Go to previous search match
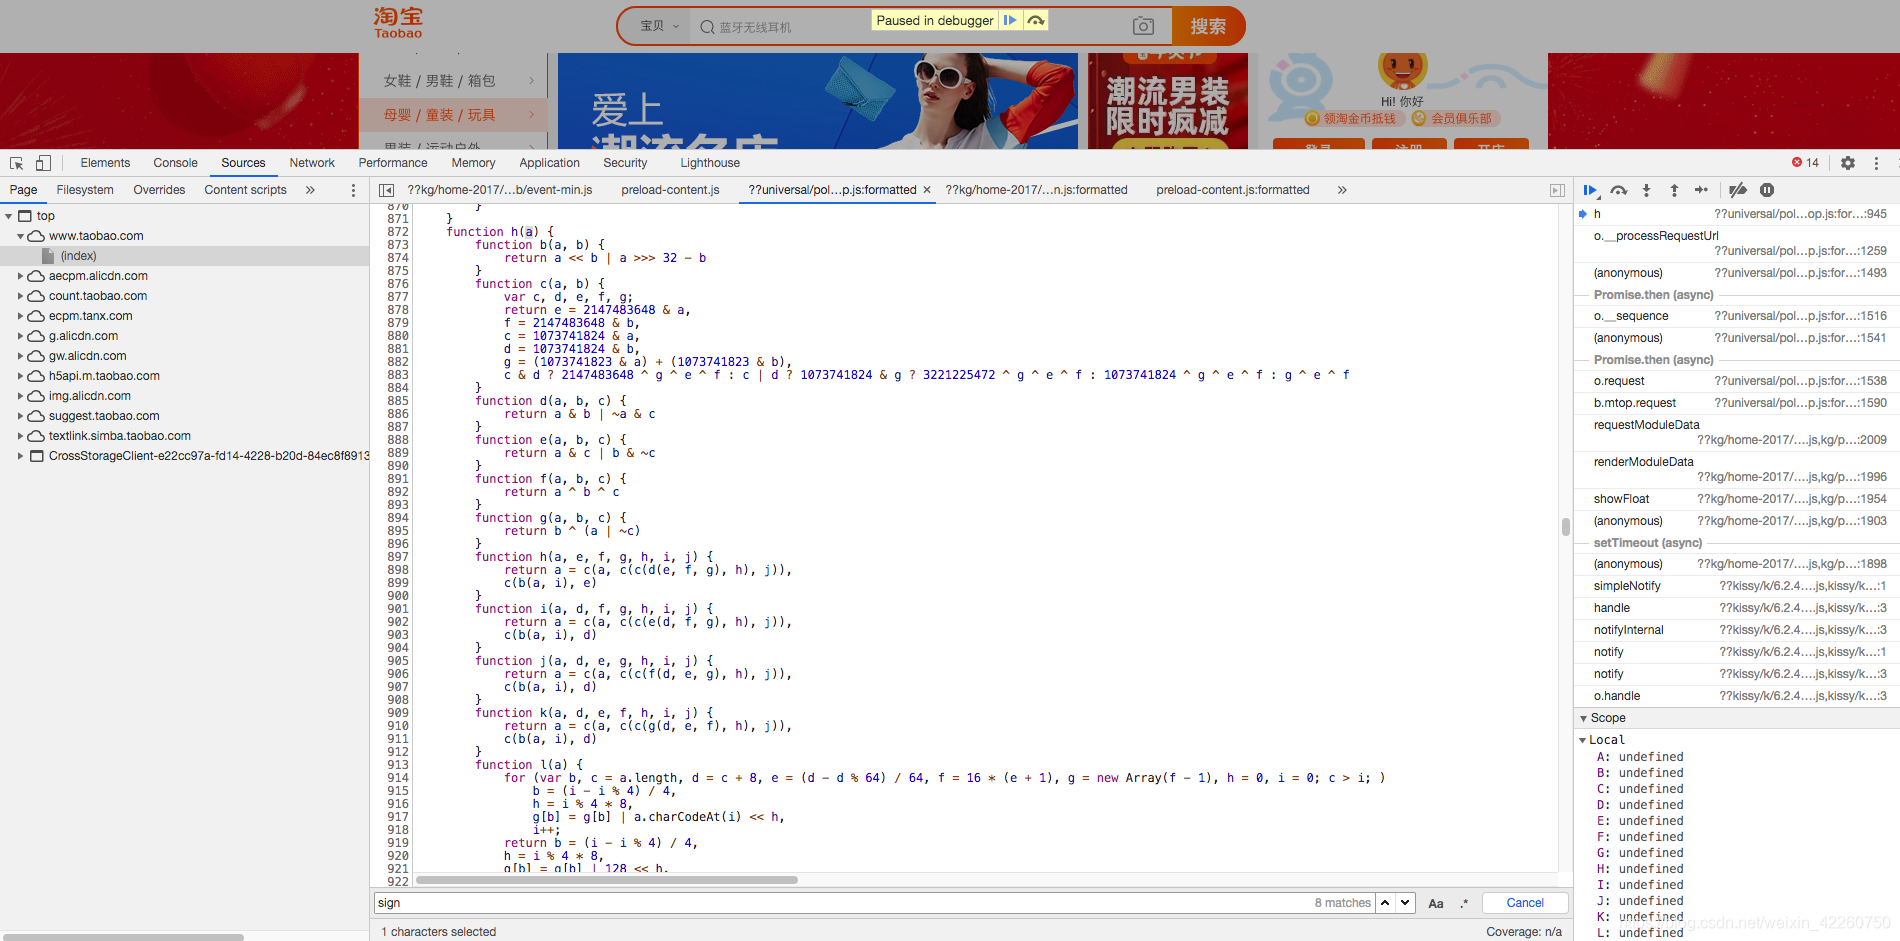 1385,903
